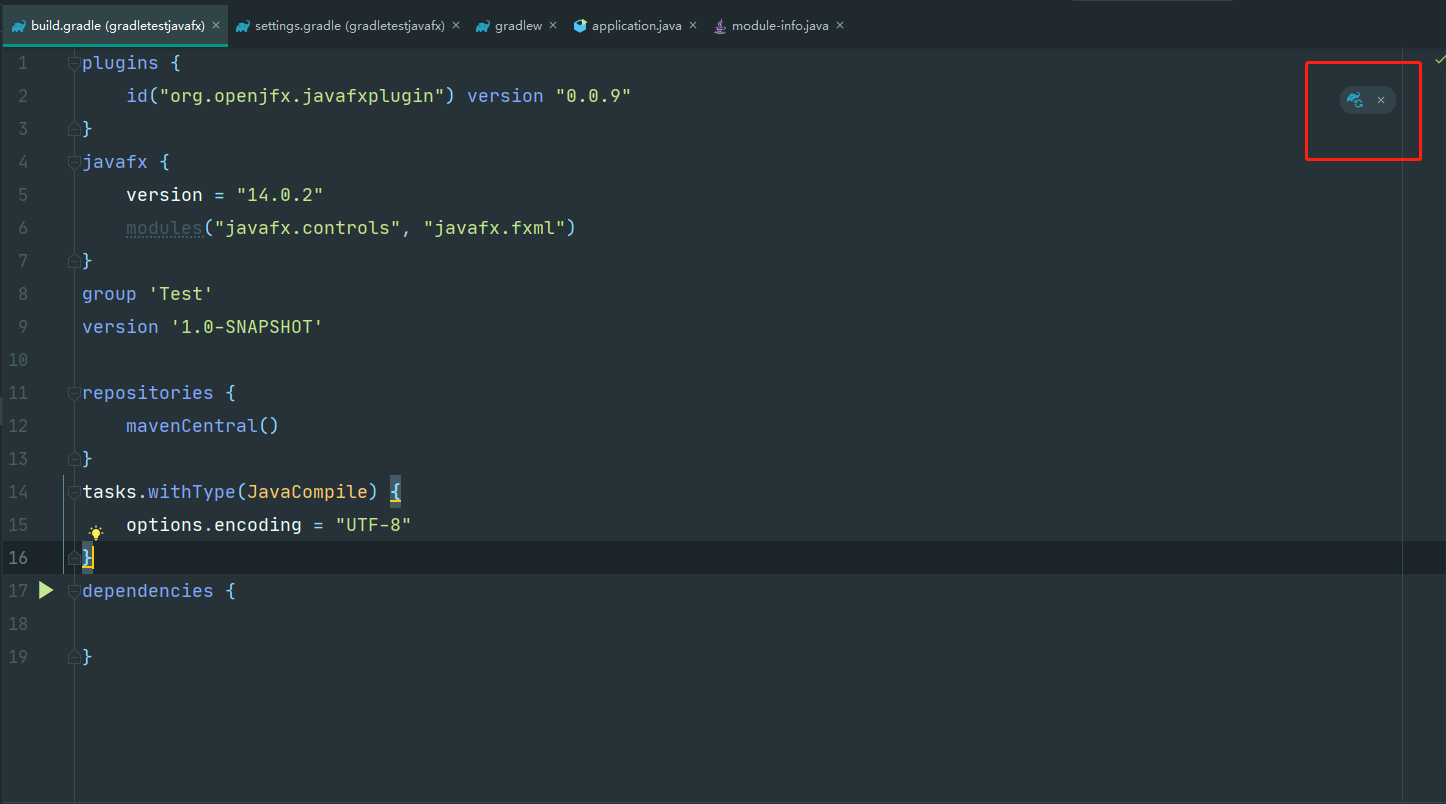1446x804 pixels.
Task: Click line number 18 in the gutter
Action: (17, 624)
